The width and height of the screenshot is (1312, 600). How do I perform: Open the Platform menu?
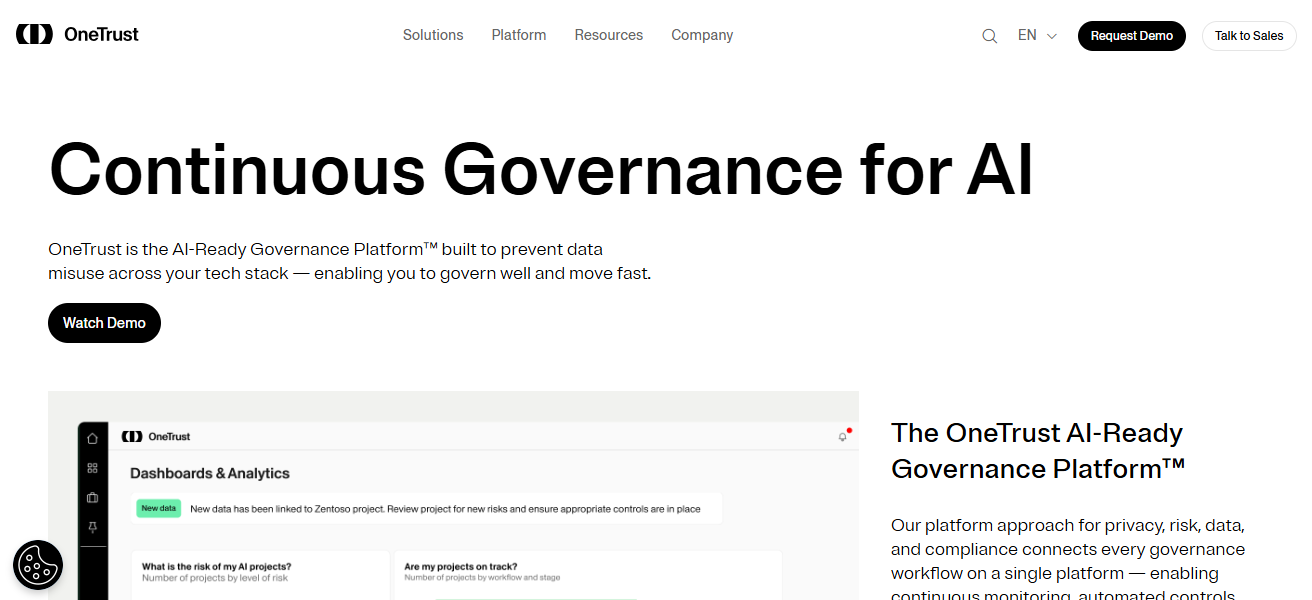pos(519,35)
